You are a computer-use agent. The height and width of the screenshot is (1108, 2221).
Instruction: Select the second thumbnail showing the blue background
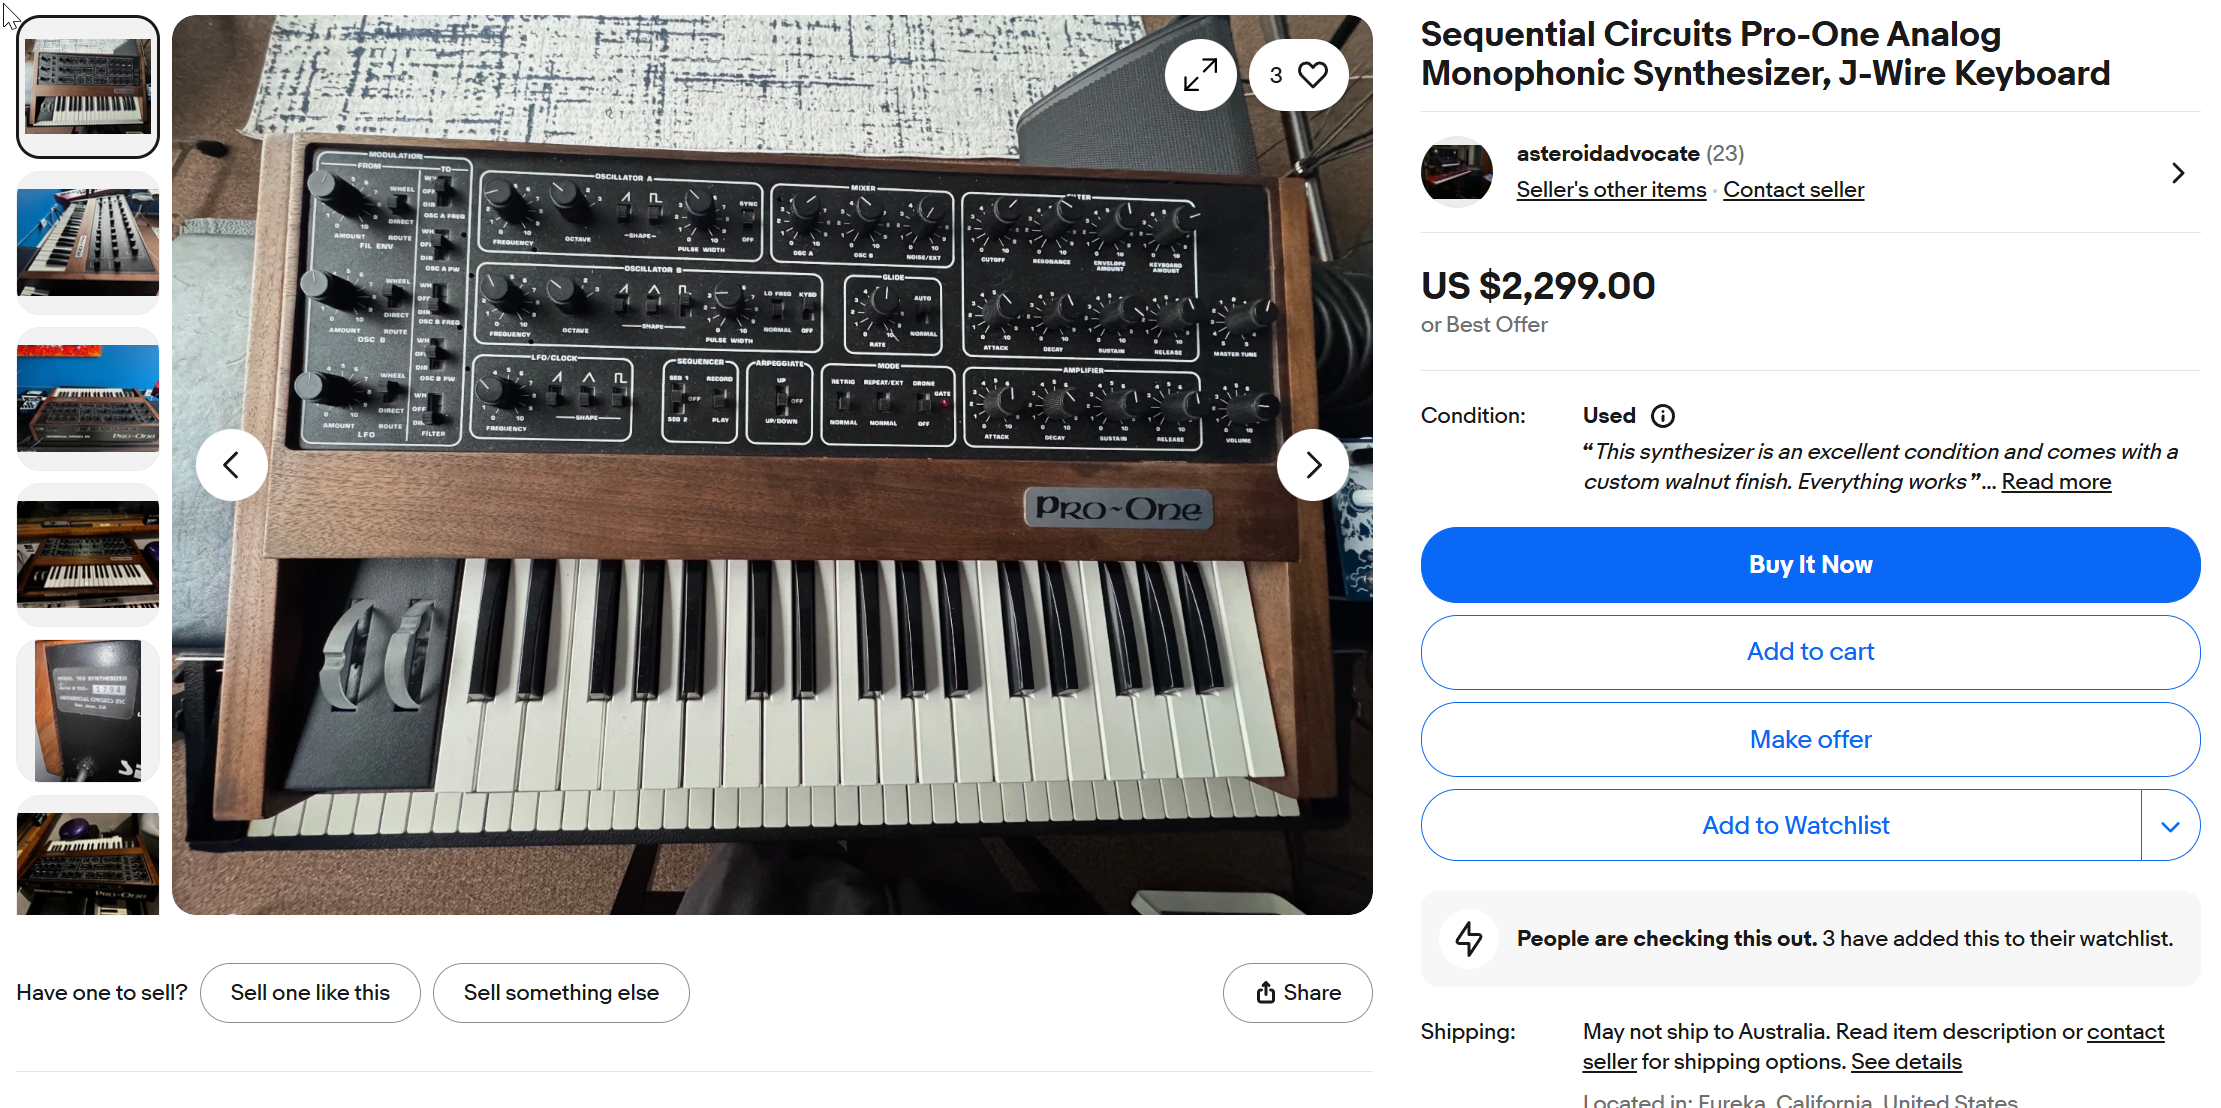point(88,242)
